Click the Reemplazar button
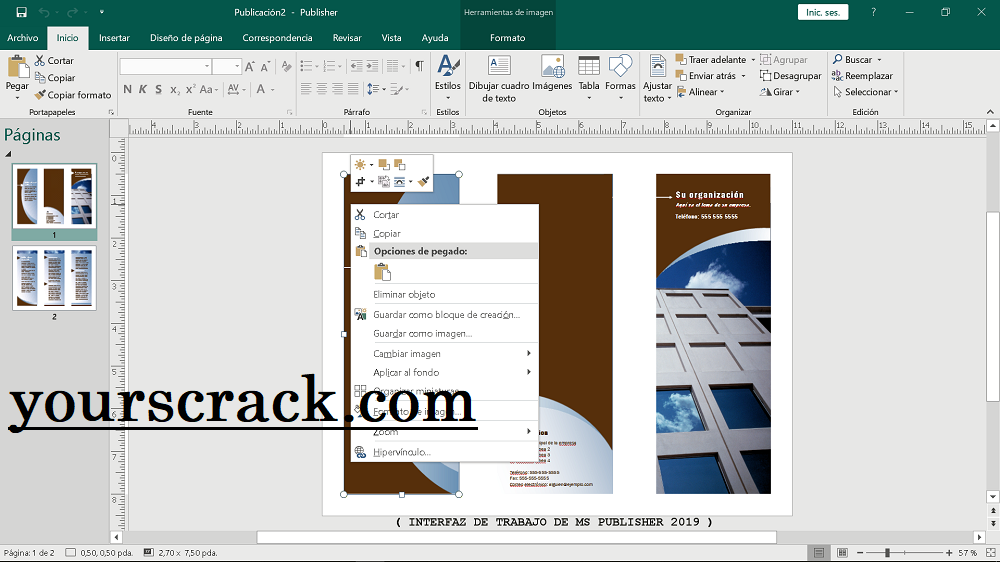 (862, 76)
